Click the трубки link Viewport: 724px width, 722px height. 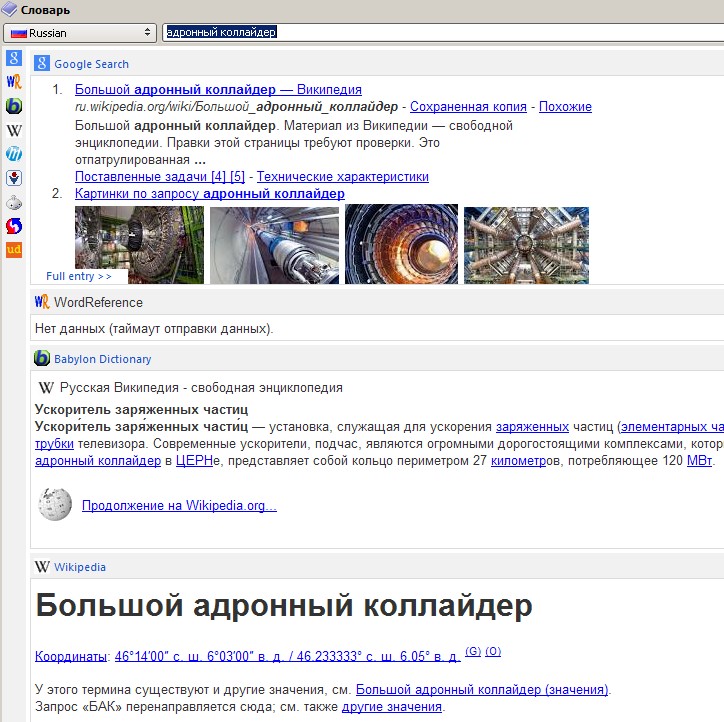click(54, 444)
